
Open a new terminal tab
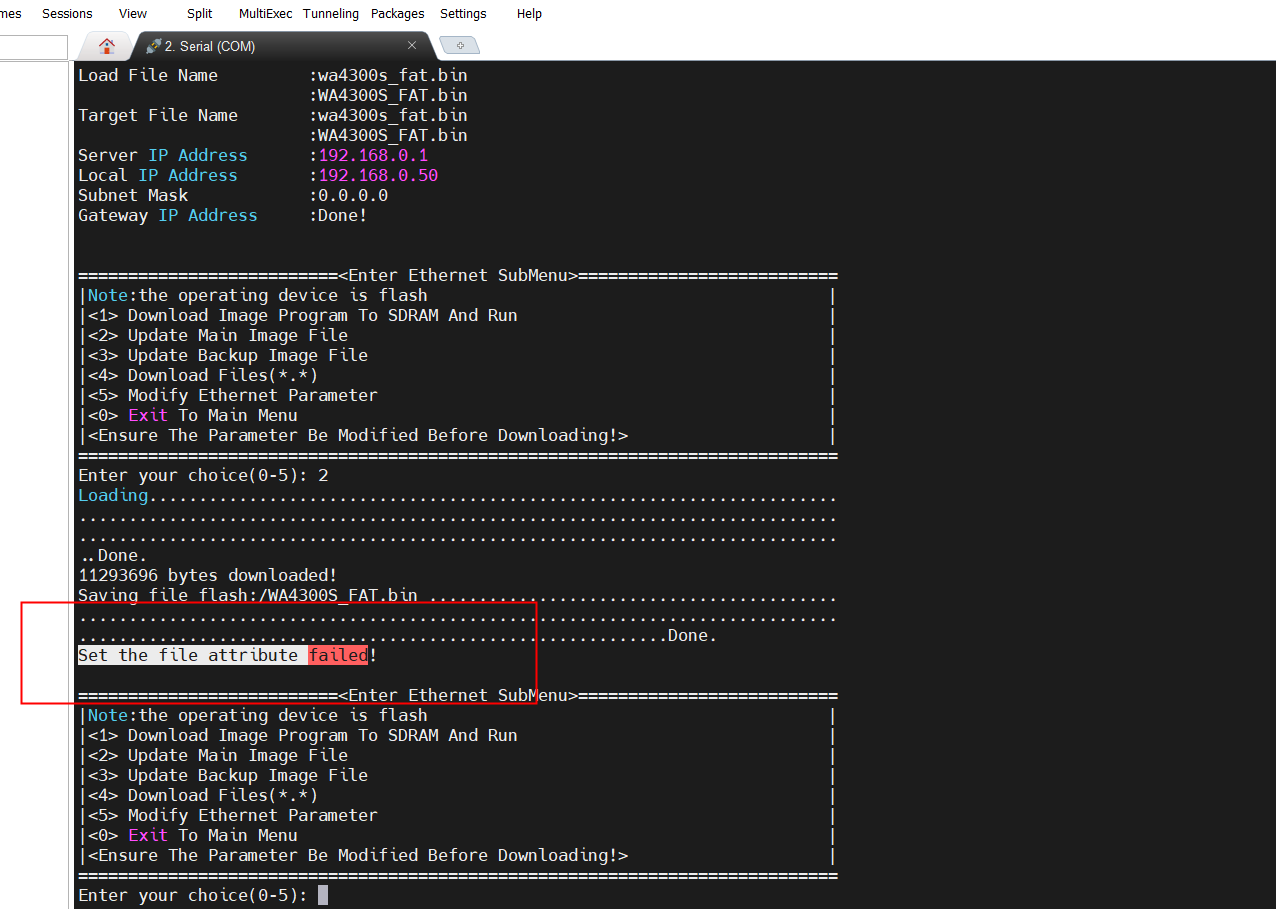click(x=460, y=46)
